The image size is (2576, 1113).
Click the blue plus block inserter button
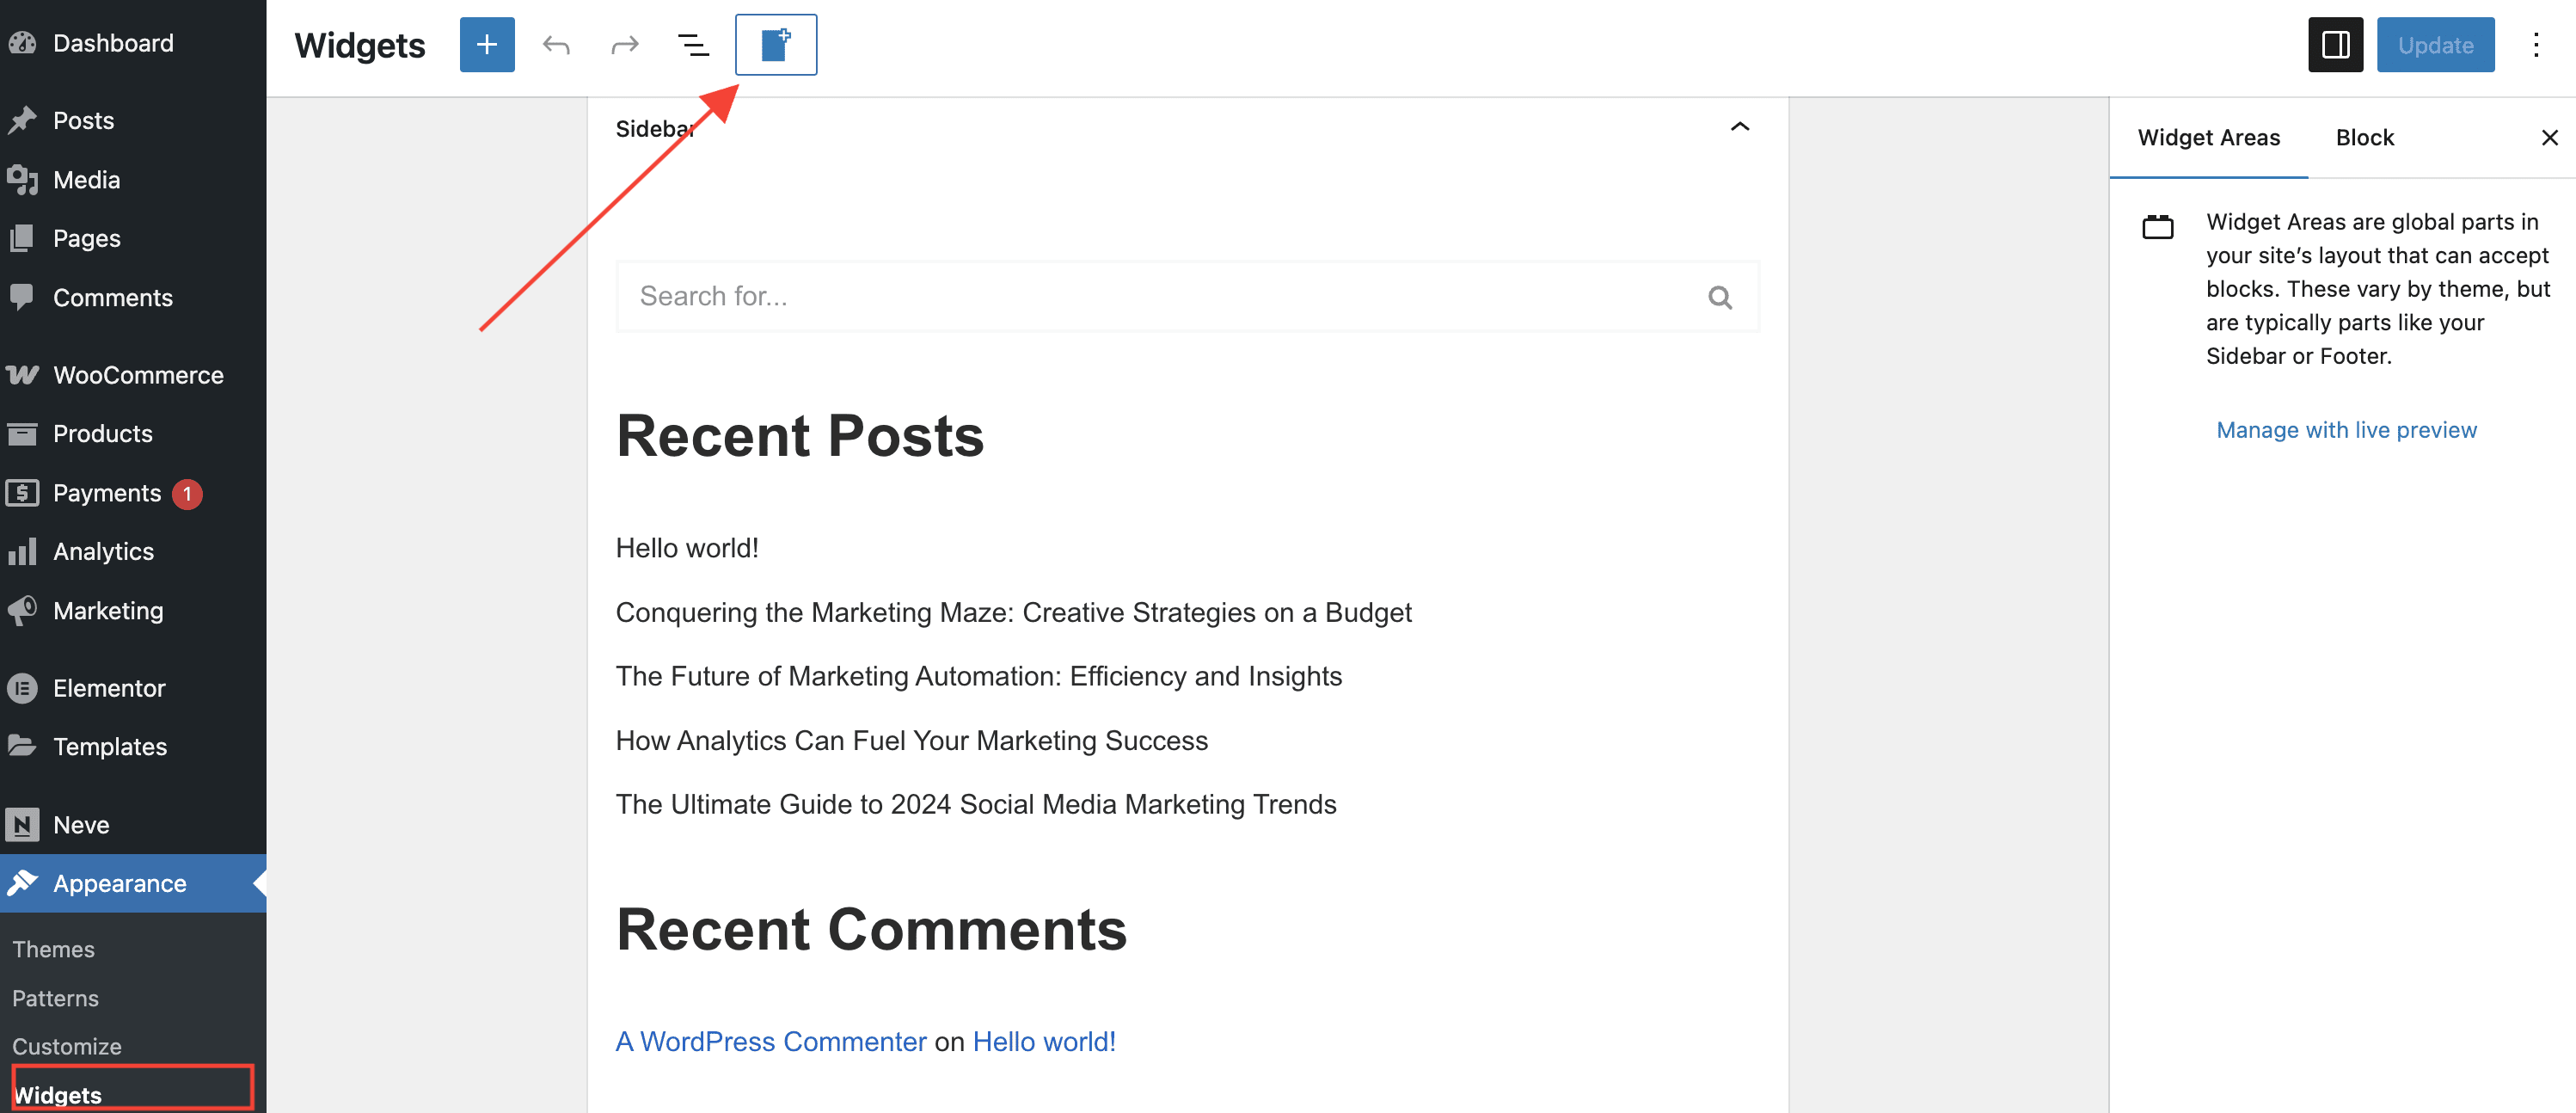point(487,45)
